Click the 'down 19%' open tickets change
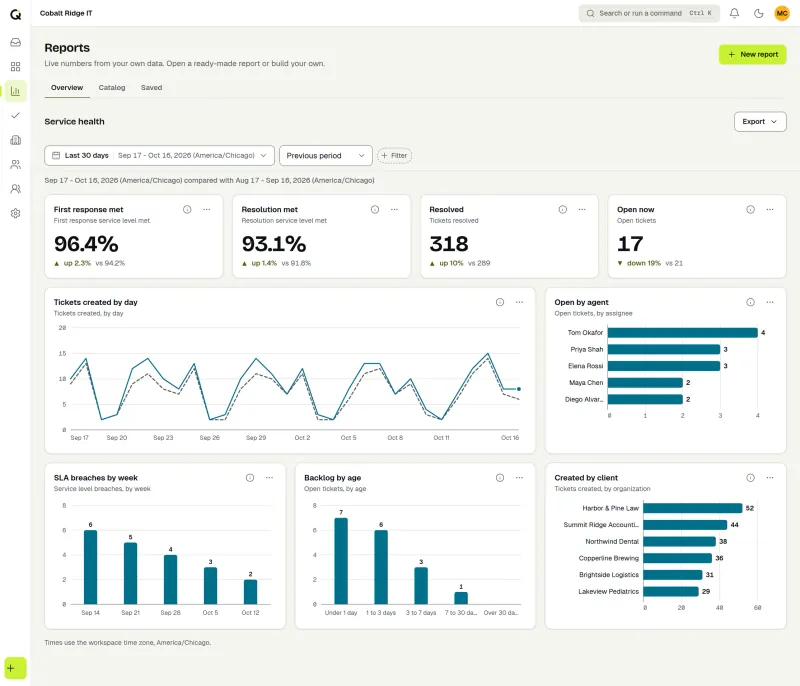The width and height of the screenshot is (800, 686). pyautogui.click(x=643, y=263)
